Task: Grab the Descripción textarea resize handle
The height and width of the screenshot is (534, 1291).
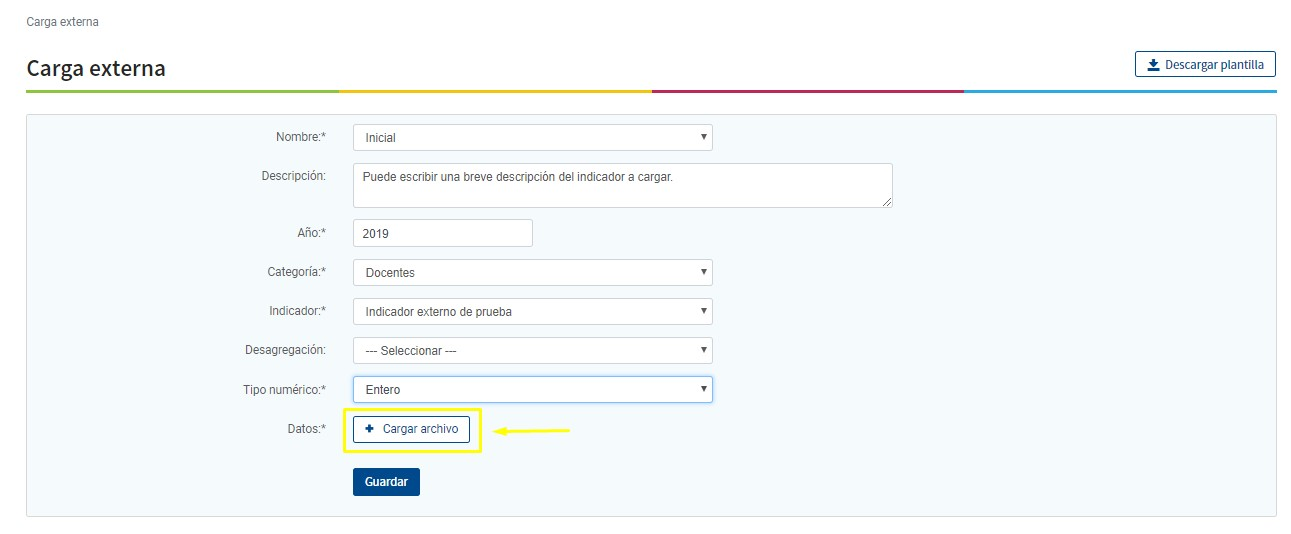Action: [x=886, y=202]
